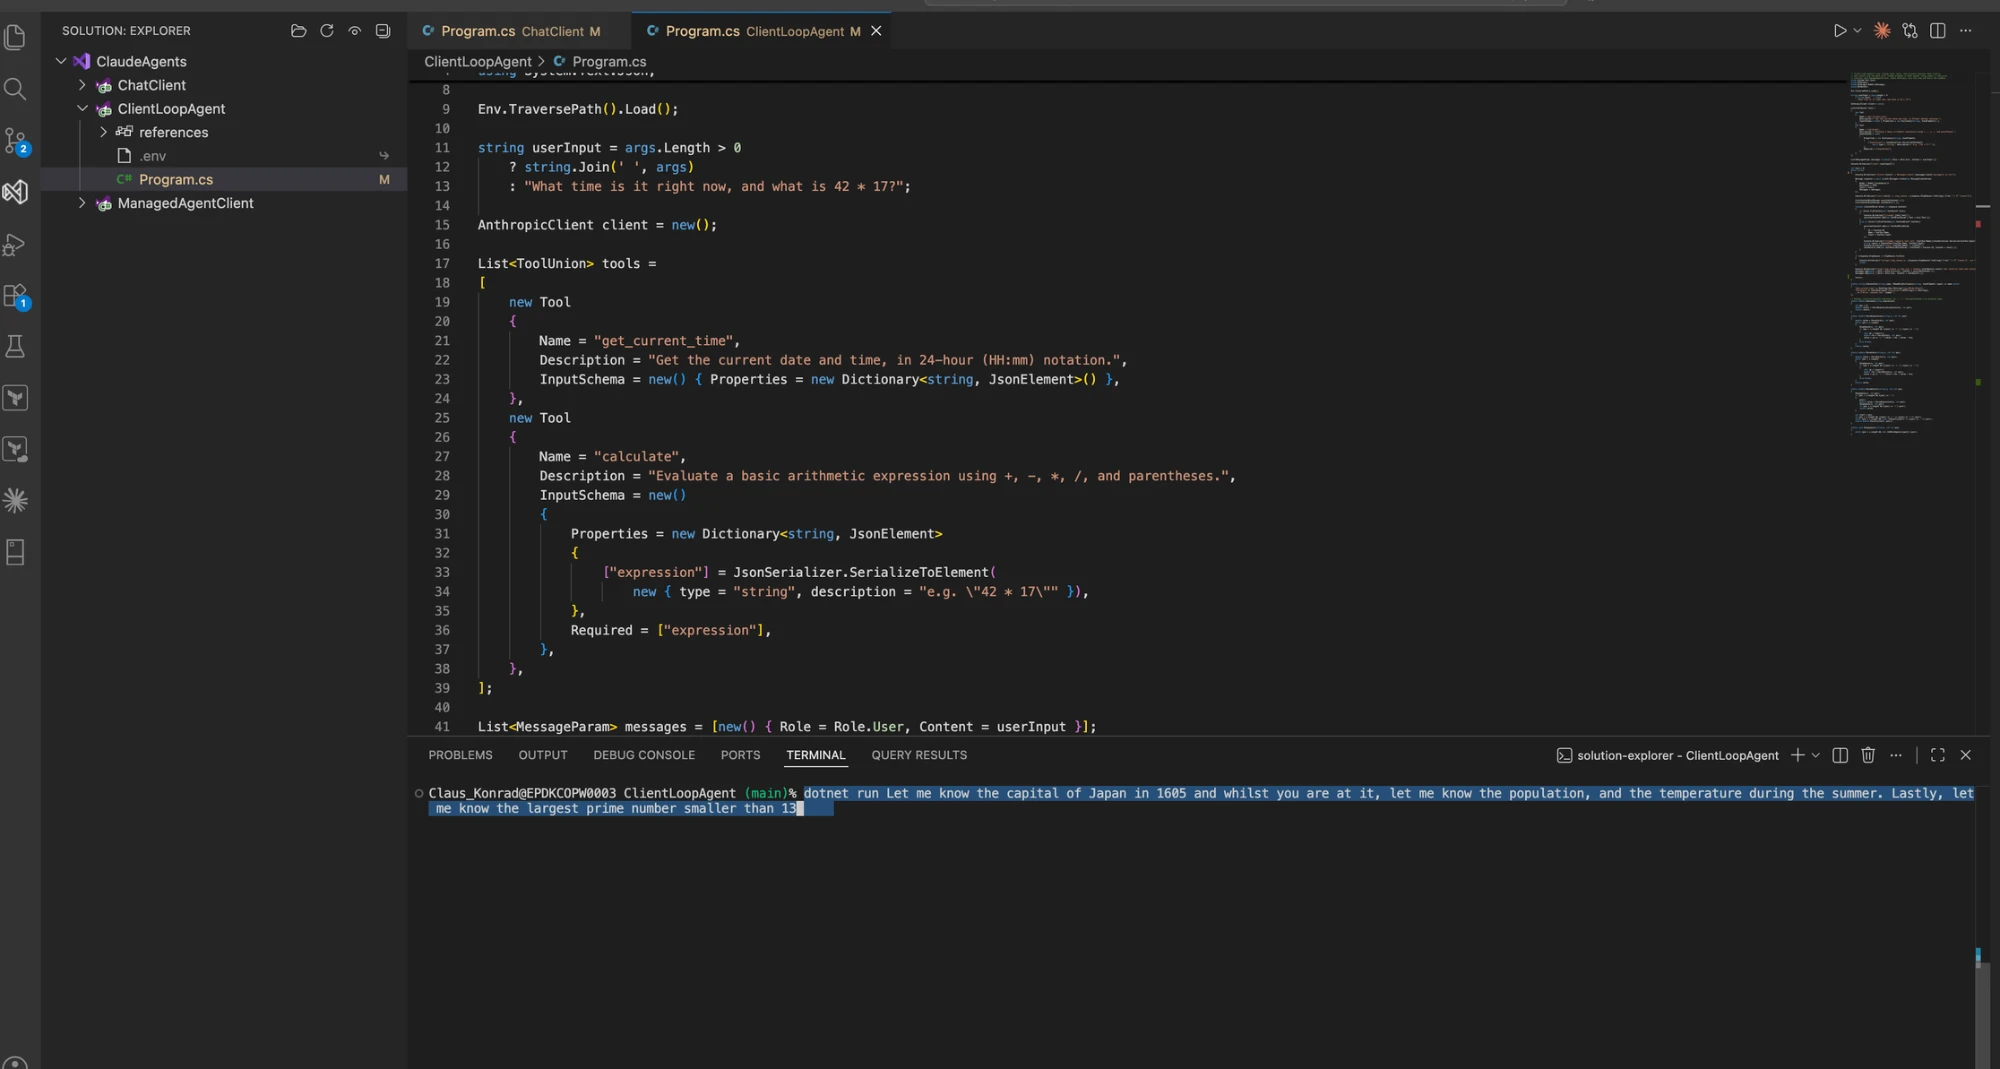2000x1069 pixels.
Task: Expand the ManagedAgentClient project
Action: tap(82, 203)
